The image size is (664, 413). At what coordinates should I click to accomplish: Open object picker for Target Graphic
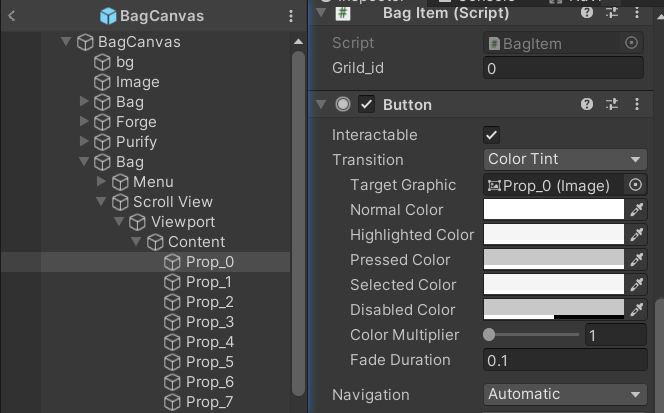(635, 185)
